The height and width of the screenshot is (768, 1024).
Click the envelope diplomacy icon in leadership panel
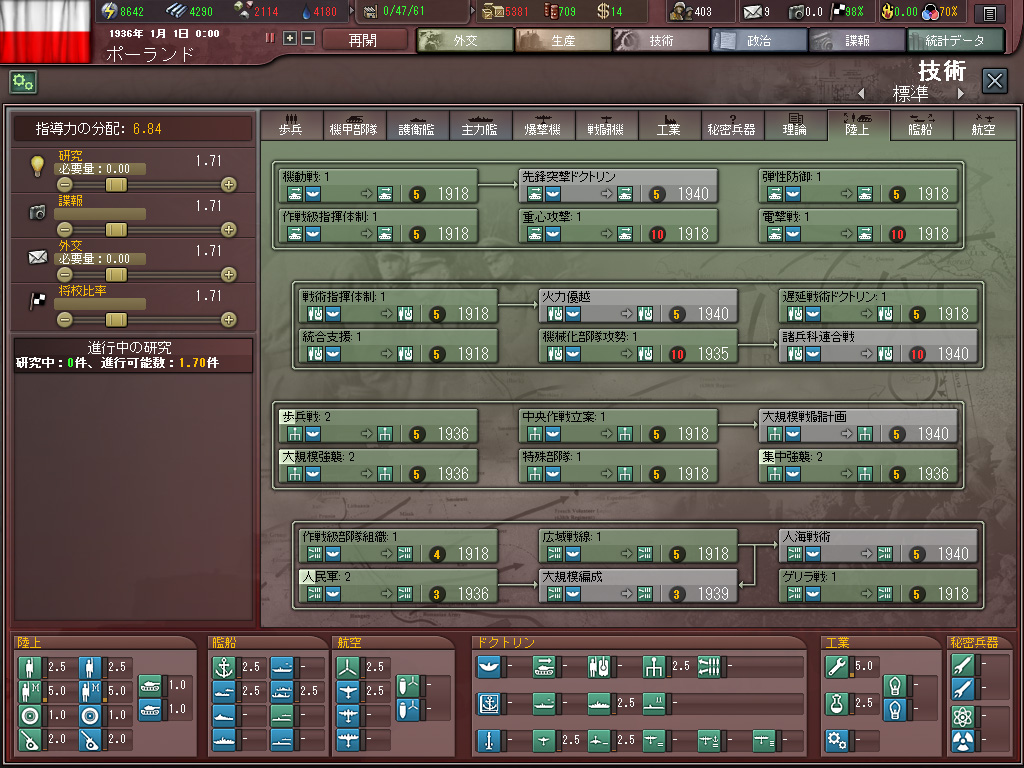coord(38,257)
